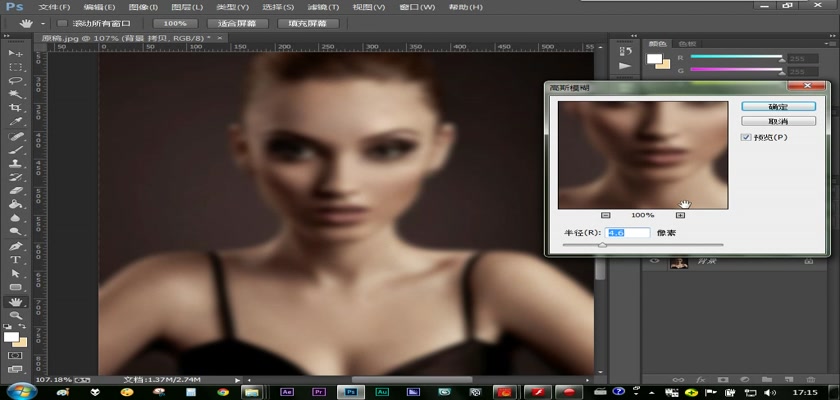Open the 图层(L) menu
Screen dimensions: 840x400
click(x=187, y=7)
